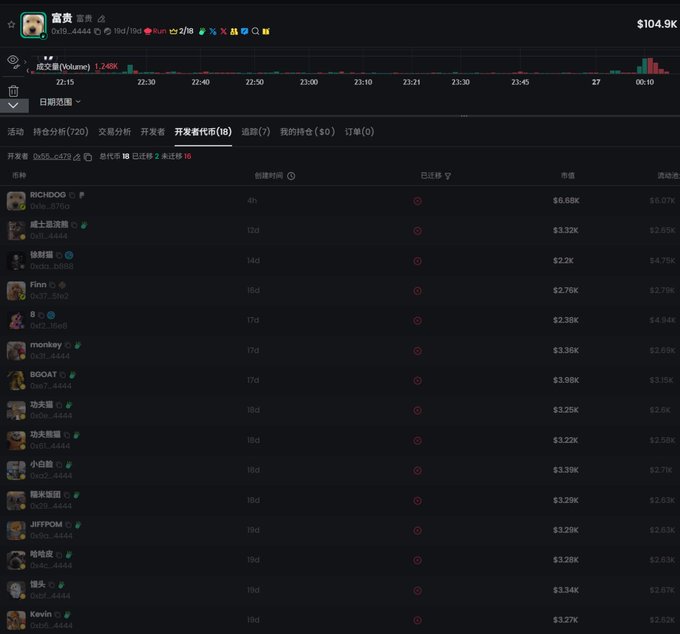Open the 已迁移 filter funnel
Screen dimensions: 680x634
[448, 176]
